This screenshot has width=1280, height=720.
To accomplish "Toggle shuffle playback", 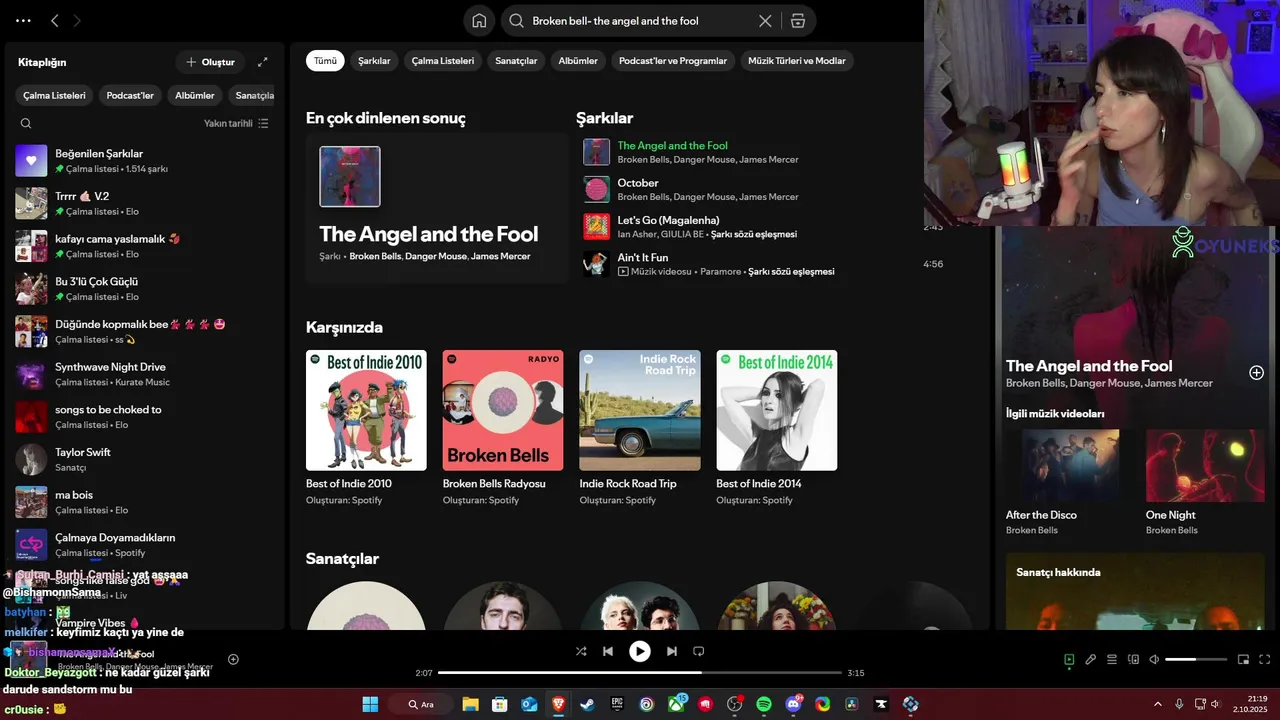I will pos(581,651).
